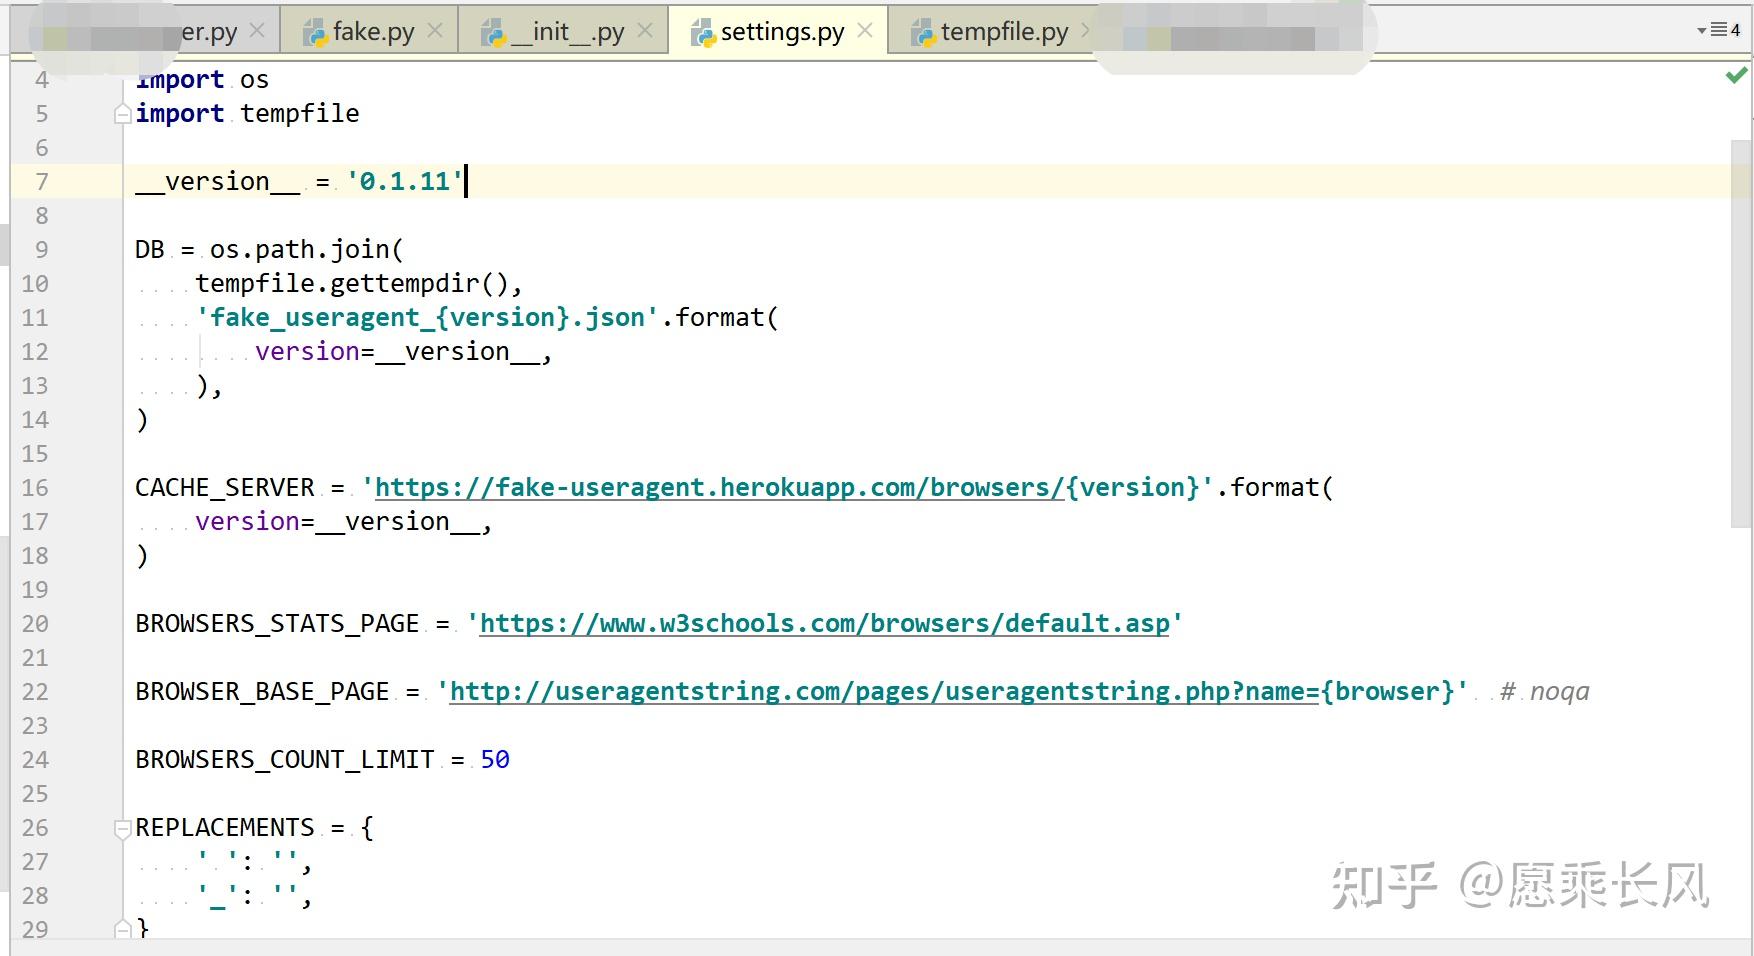1754x956 pixels.
Task: Close the __init__.py tab with its X icon
Action: click(x=647, y=30)
